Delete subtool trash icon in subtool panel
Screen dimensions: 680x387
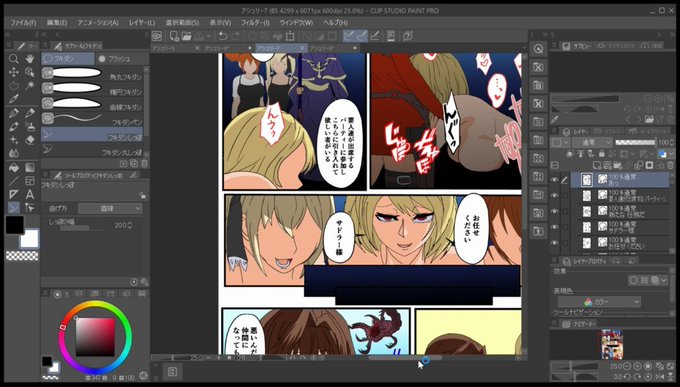tap(144, 164)
